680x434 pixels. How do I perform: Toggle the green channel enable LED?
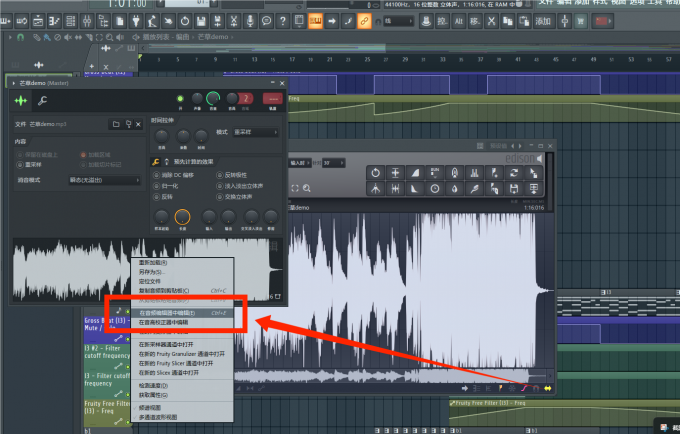[x=180, y=99]
